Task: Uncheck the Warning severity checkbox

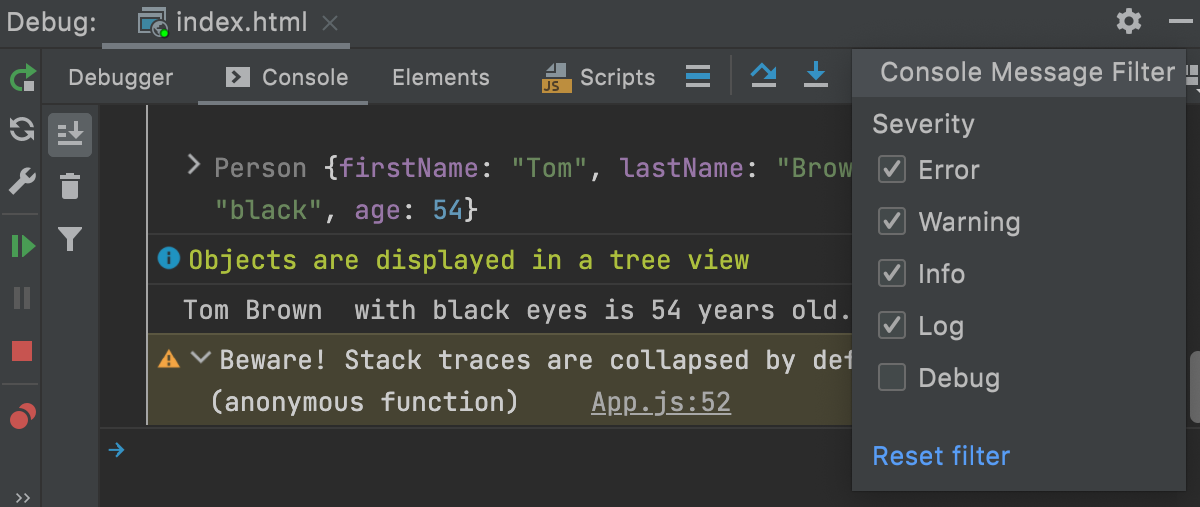Action: (x=891, y=221)
